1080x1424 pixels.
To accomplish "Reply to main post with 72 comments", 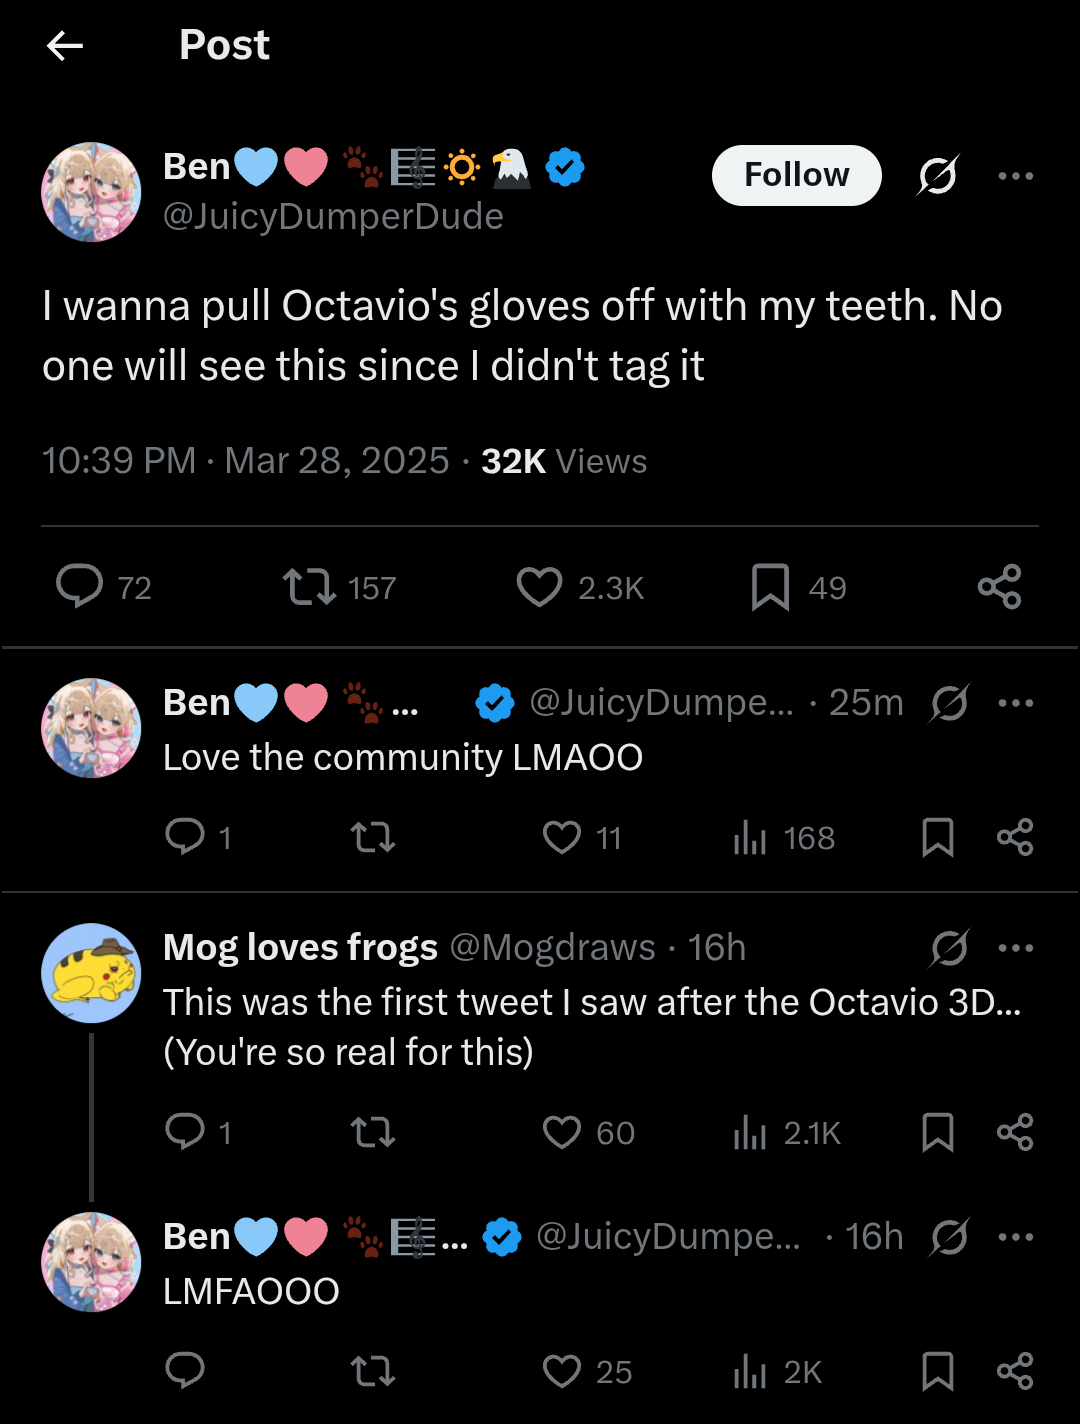I will [x=80, y=586].
